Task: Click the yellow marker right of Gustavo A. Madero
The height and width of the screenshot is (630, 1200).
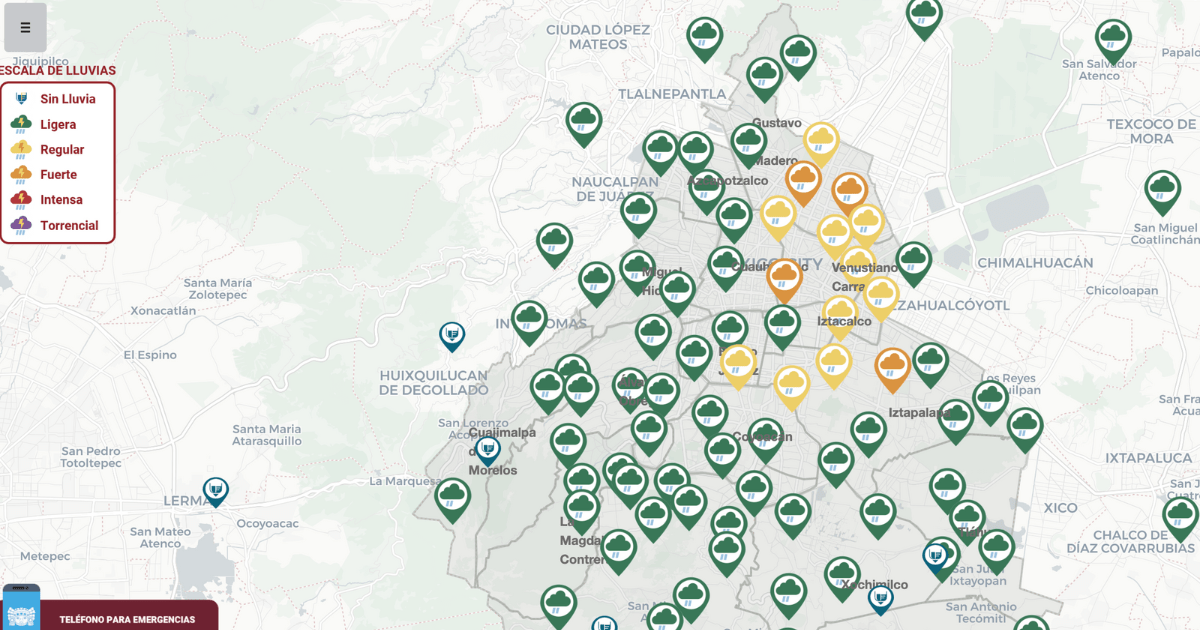Action: [x=821, y=142]
